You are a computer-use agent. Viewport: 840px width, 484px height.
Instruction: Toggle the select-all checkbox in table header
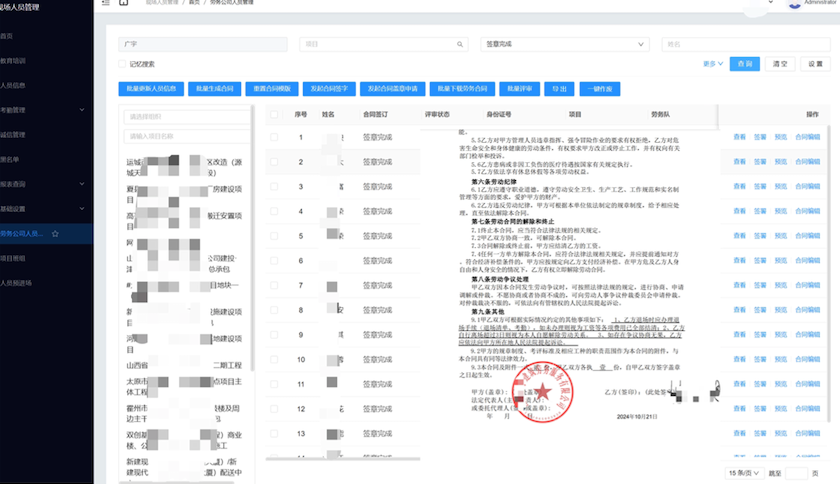click(274, 115)
